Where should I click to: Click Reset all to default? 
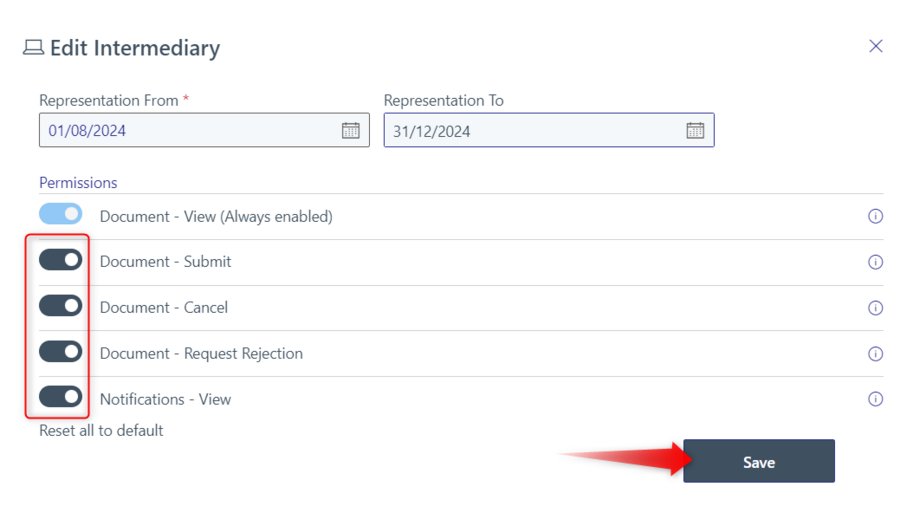click(x=101, y=430)
